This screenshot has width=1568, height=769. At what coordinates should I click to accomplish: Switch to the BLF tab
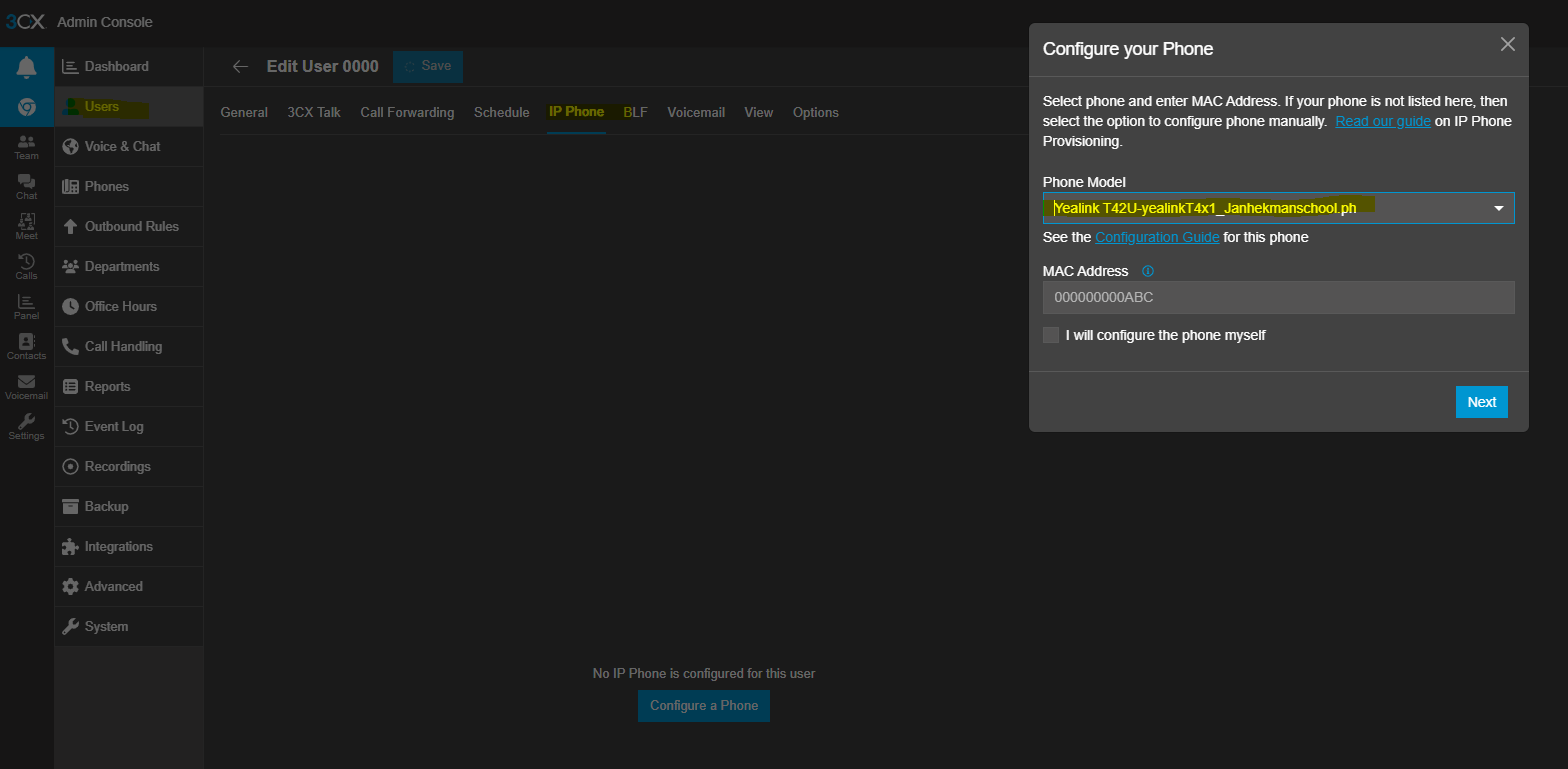636,112
